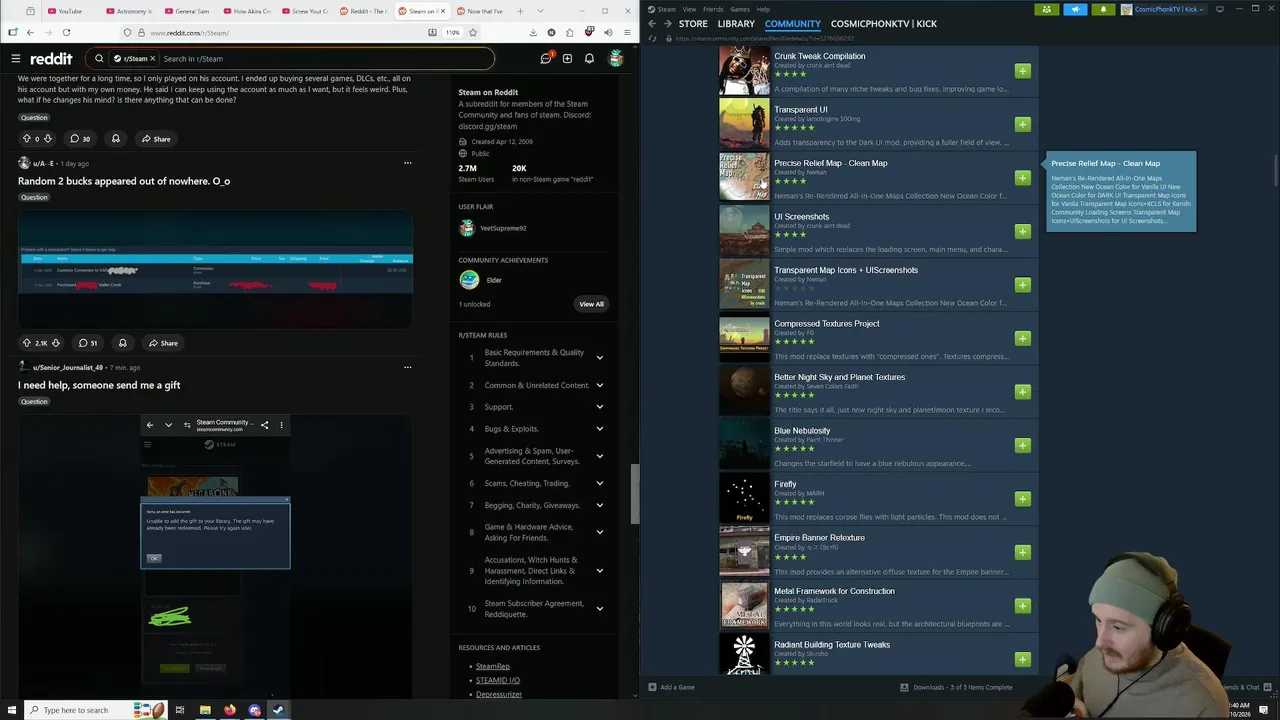
Task: Subscribe to Metal Framework for Construction mod
Action: 1022,606
